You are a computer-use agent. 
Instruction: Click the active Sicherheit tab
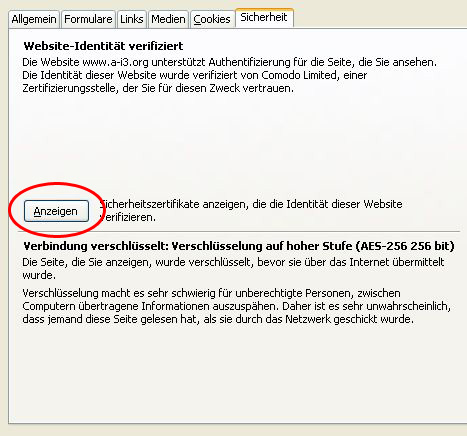[264, 17]
